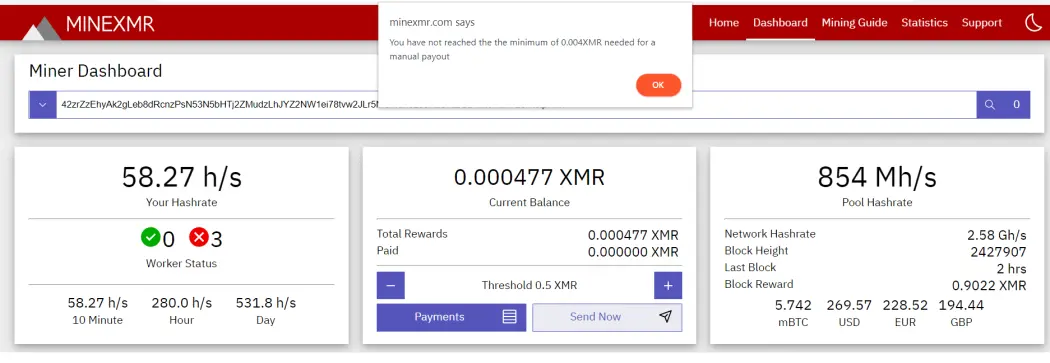Open the Home page
The height and width of the screenshot is (363, 1050).
coord(724,23)
